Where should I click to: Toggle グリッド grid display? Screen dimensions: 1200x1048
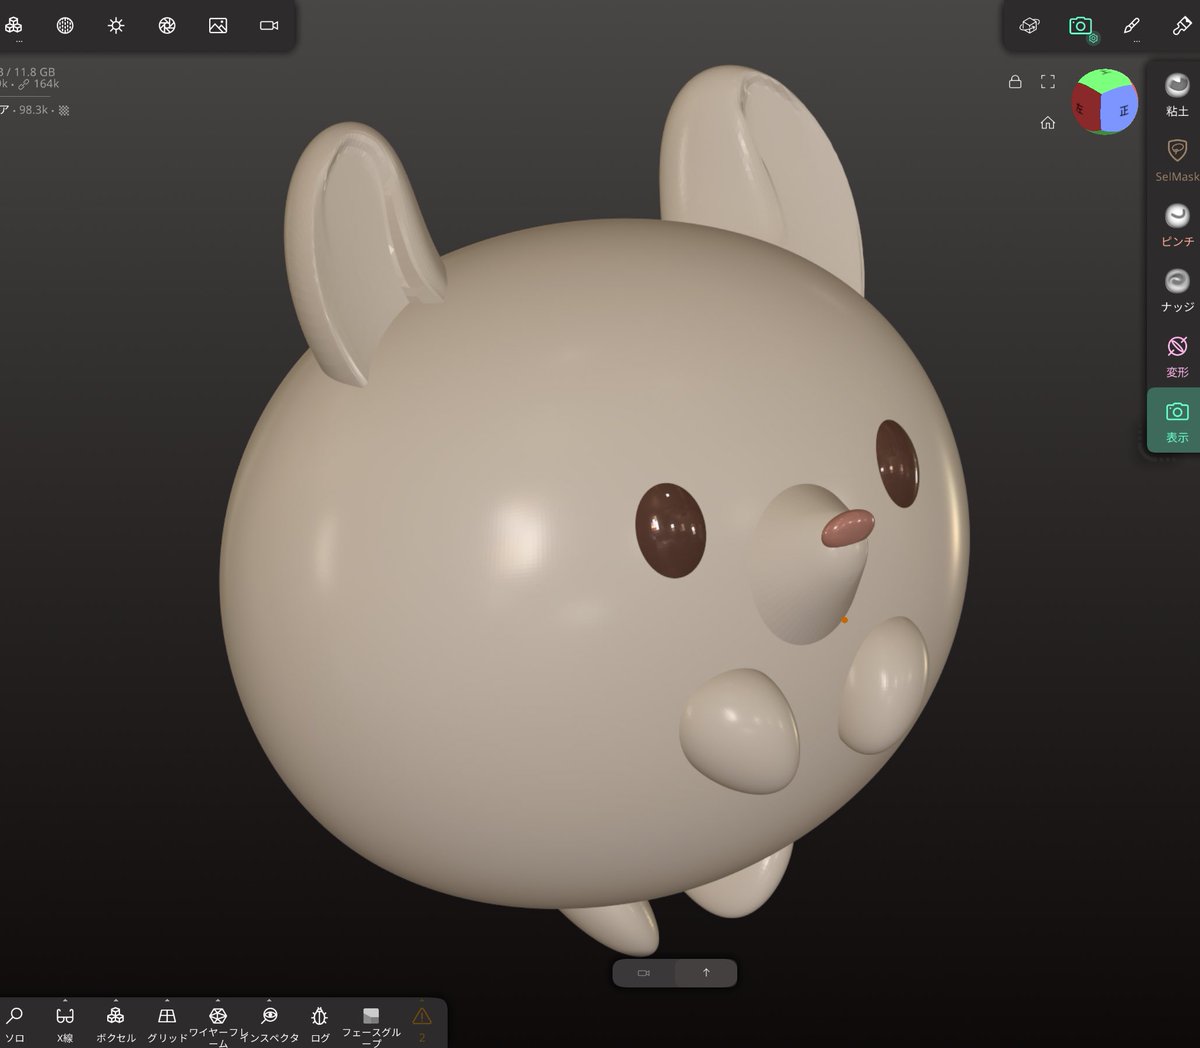point(167,1024)
